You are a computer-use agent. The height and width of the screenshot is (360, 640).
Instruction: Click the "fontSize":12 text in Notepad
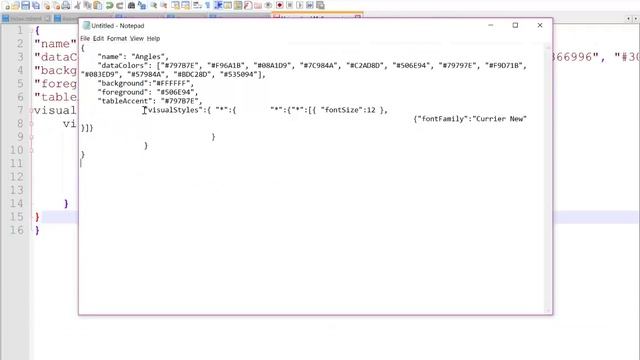pyautogui.click(x=348, y=110)
